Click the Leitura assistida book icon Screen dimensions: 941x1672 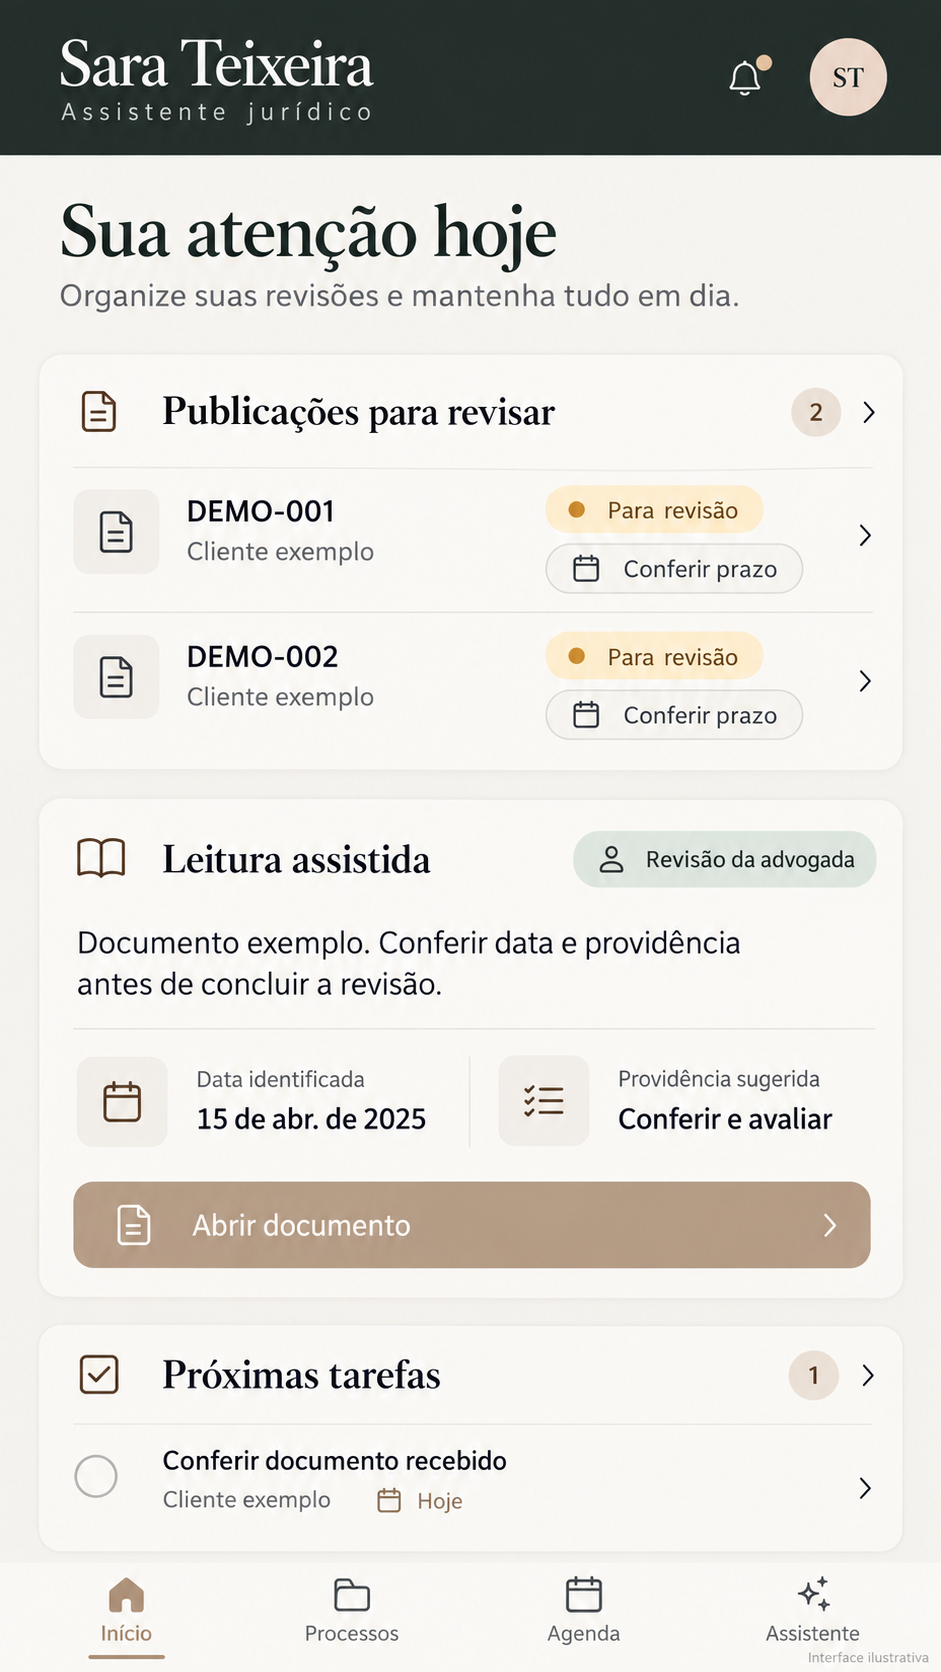coord(101,858)
